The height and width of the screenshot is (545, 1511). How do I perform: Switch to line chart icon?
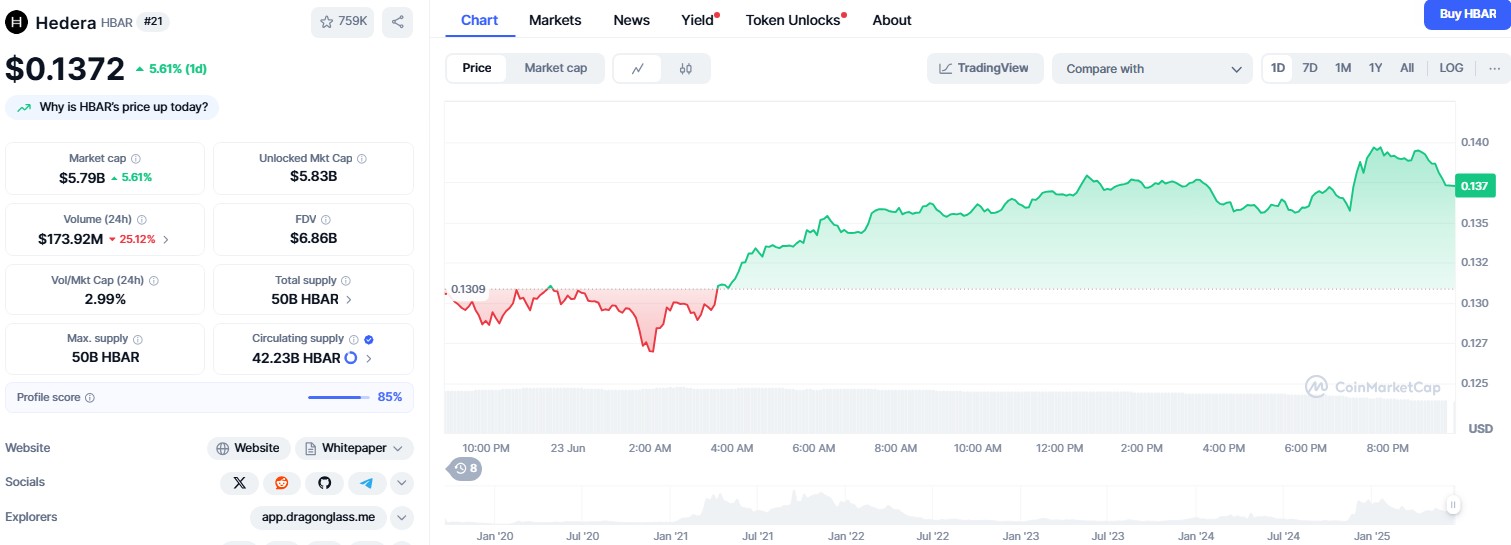[638, 68]
